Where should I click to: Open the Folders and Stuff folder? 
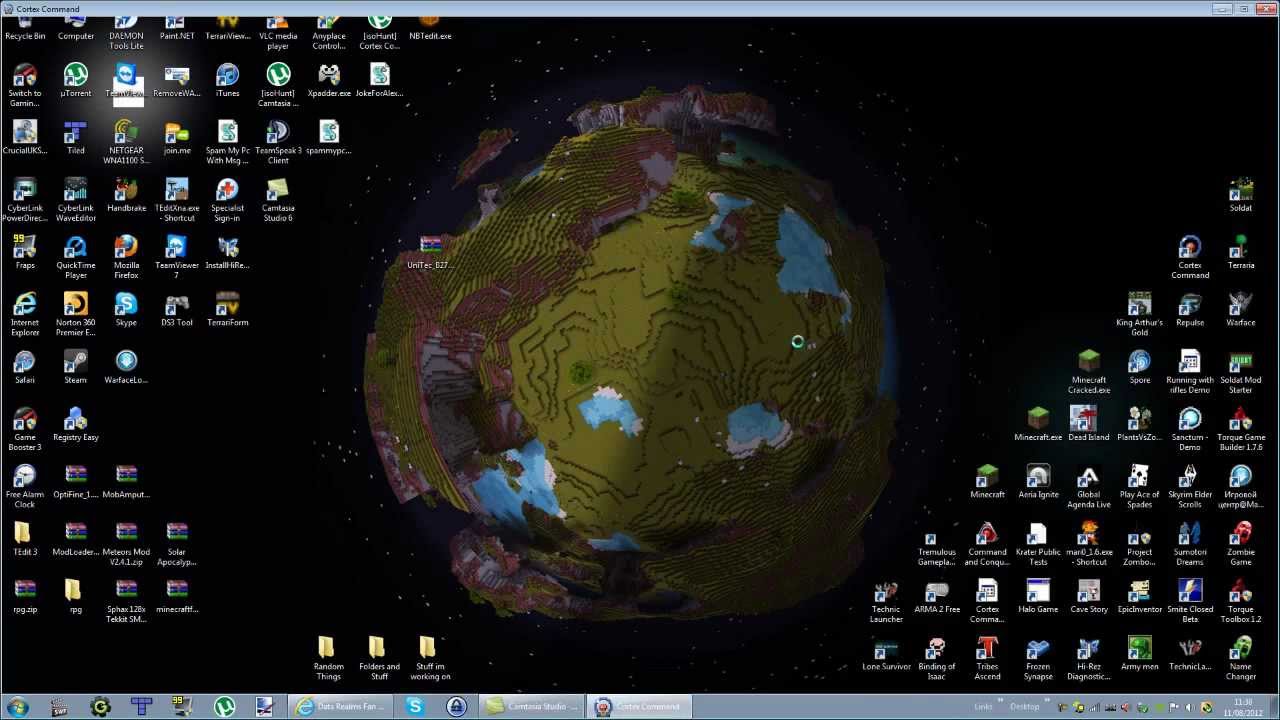[x=379, y=658]
